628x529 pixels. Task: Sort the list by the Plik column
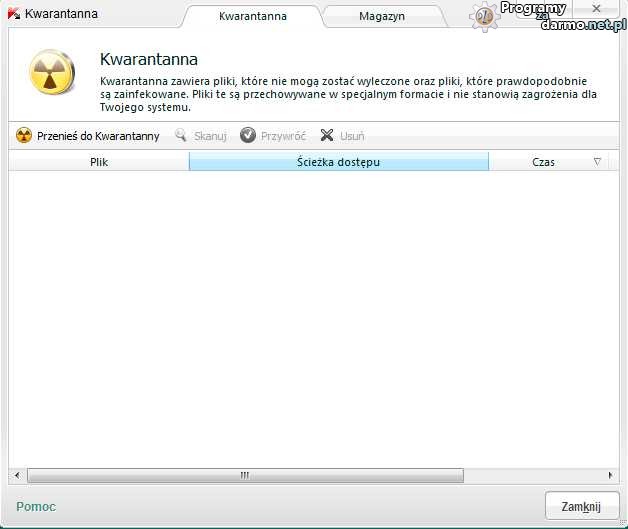click(x=99, y=161)
